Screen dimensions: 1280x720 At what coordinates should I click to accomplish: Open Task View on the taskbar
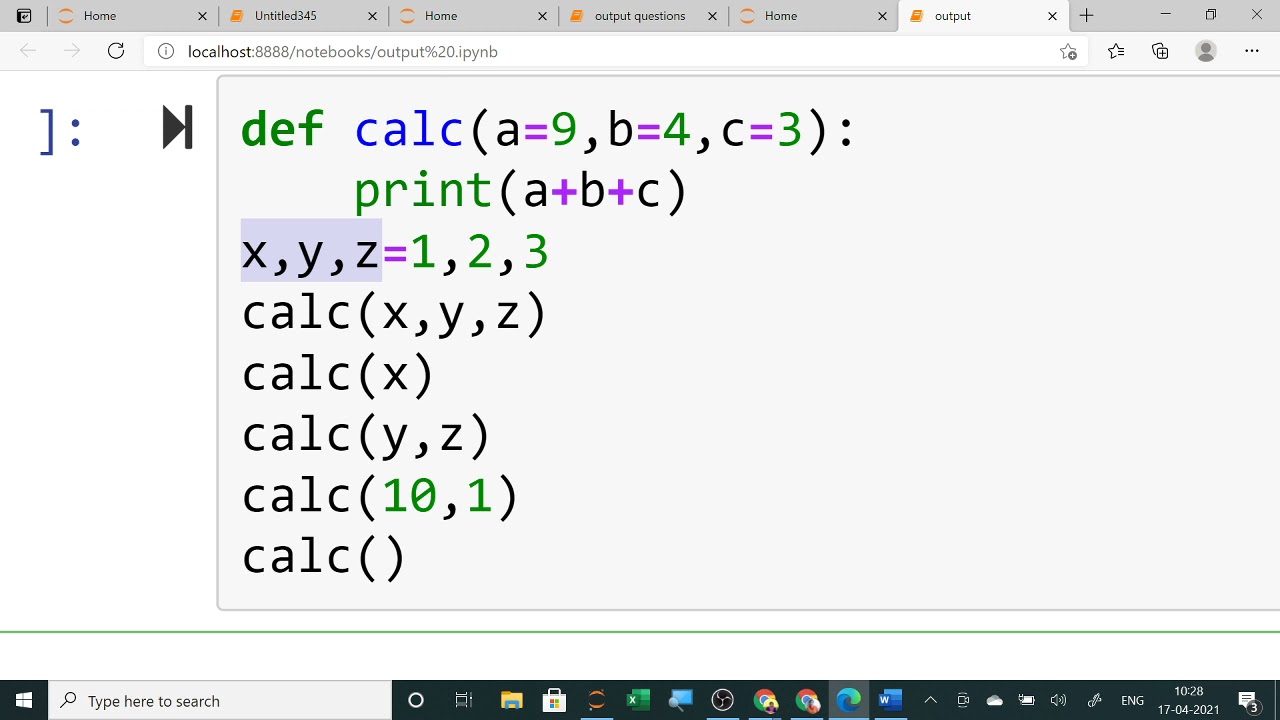[463, 700]
